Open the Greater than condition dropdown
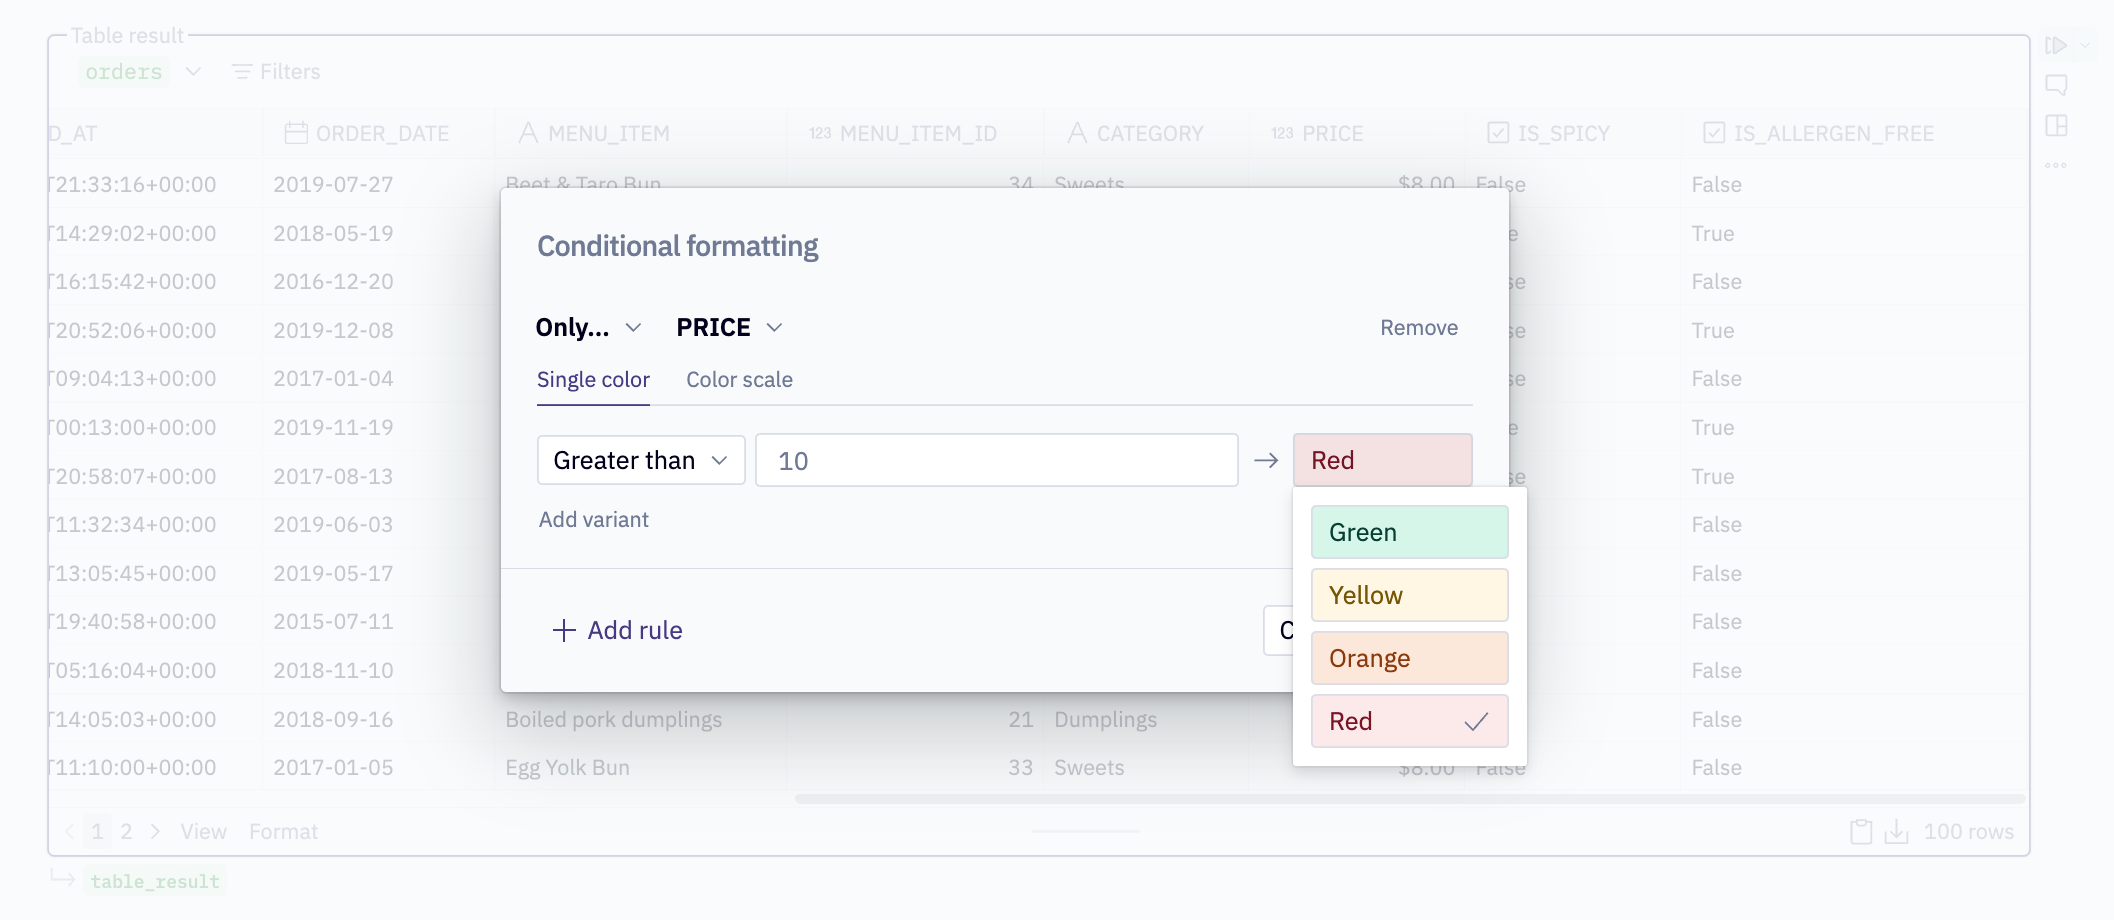The image size is (2114, 920). pos(640,460)
